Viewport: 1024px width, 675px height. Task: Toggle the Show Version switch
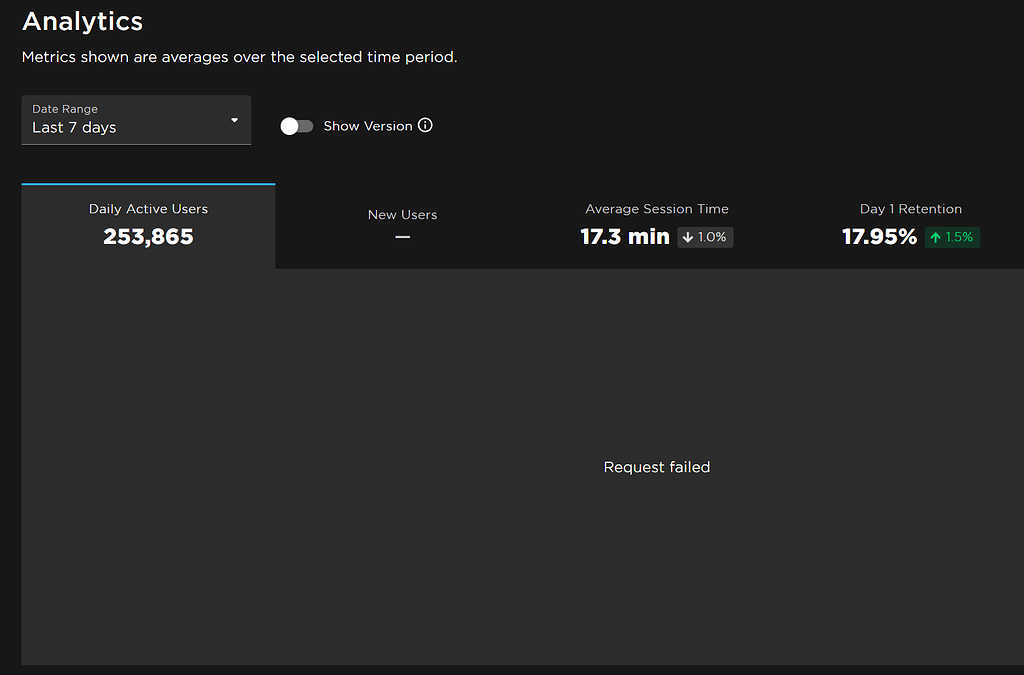(x=296, y=126)
